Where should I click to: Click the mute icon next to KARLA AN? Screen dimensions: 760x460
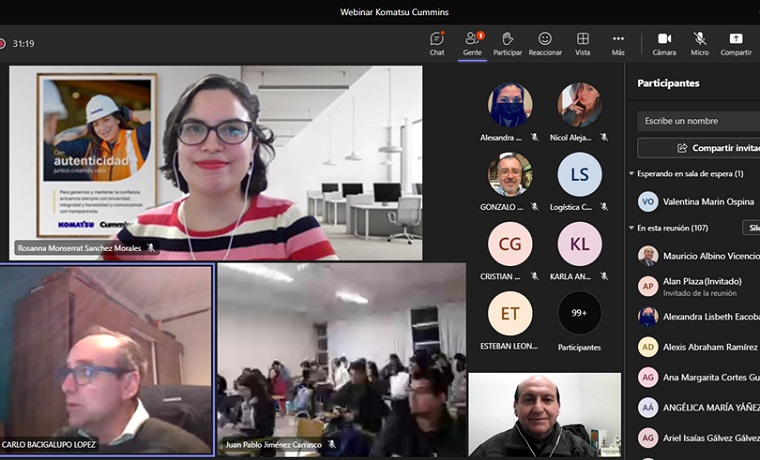[x=604, y=276]
